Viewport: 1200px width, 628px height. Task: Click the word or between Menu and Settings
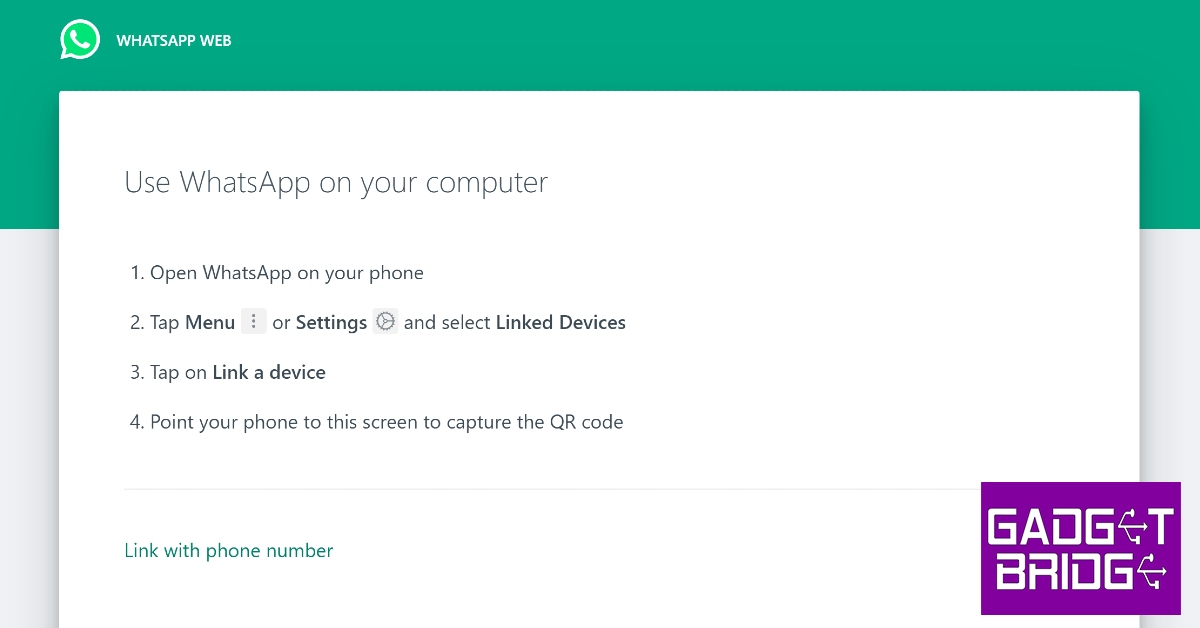point(281,323)
